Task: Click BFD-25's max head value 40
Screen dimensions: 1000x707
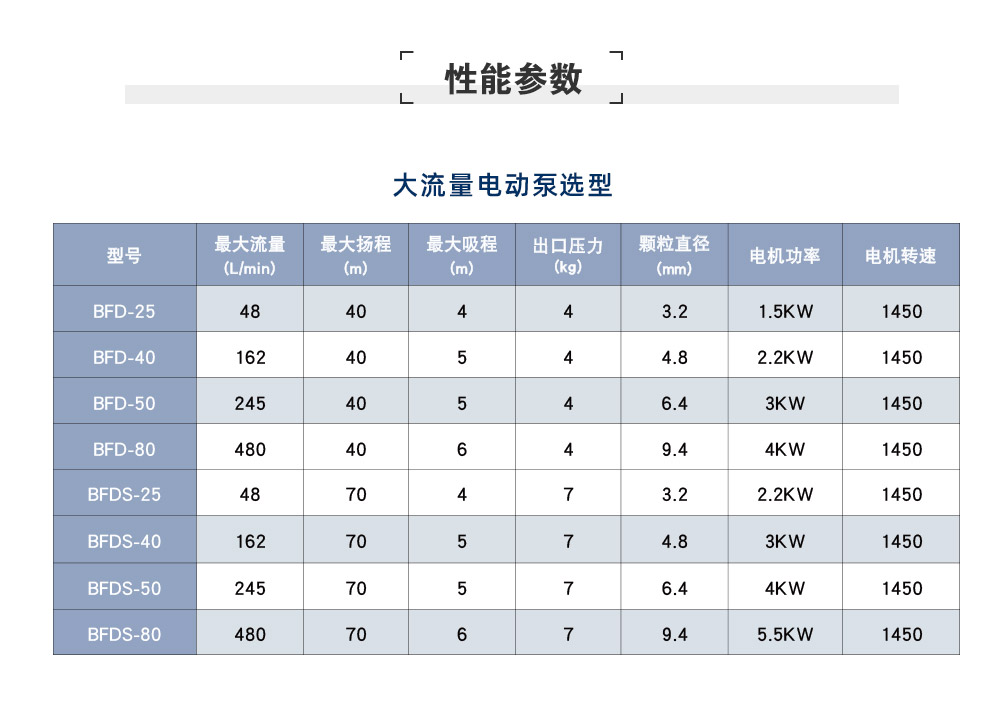Action: [x=356, y=311]
